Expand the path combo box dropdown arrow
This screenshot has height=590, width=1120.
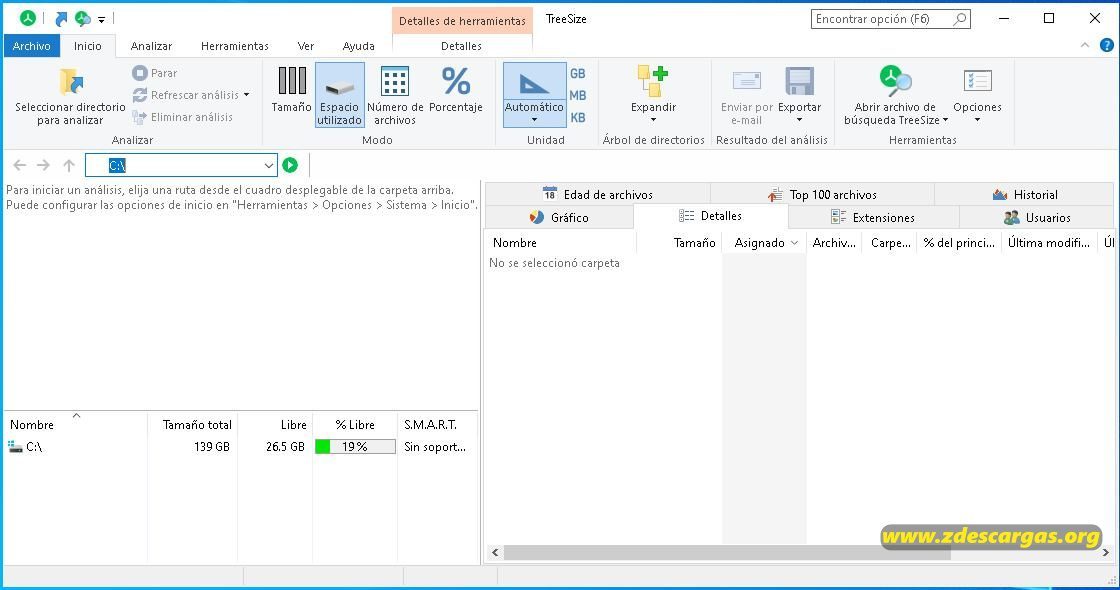[269, 166]
